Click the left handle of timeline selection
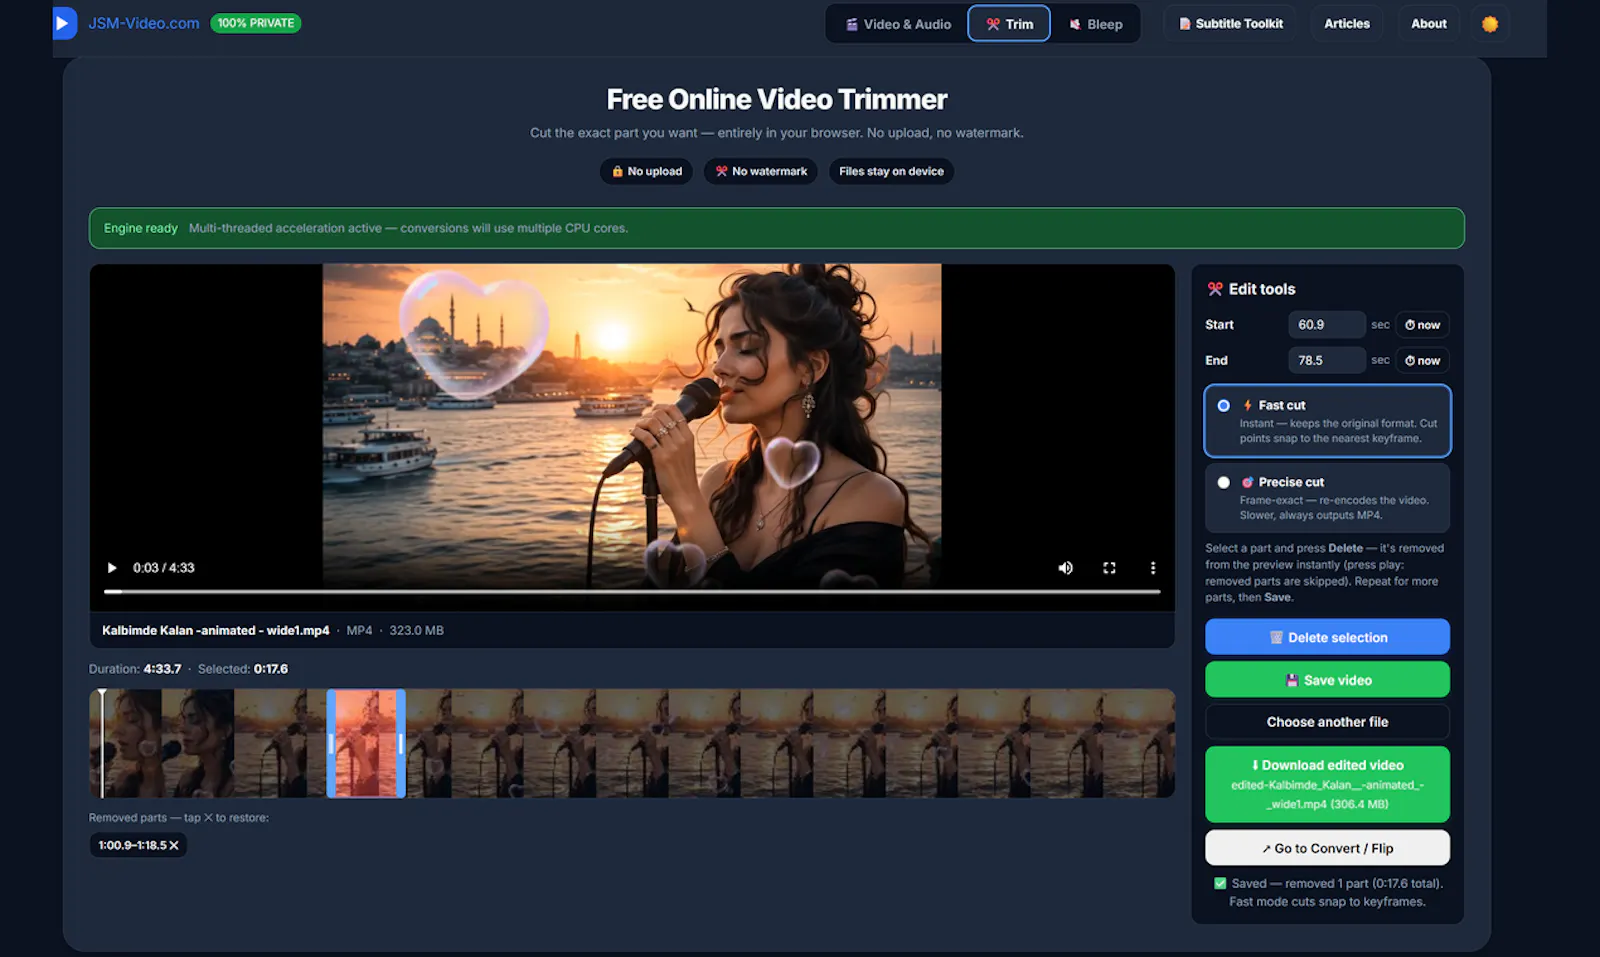 (x=331, y=743)
